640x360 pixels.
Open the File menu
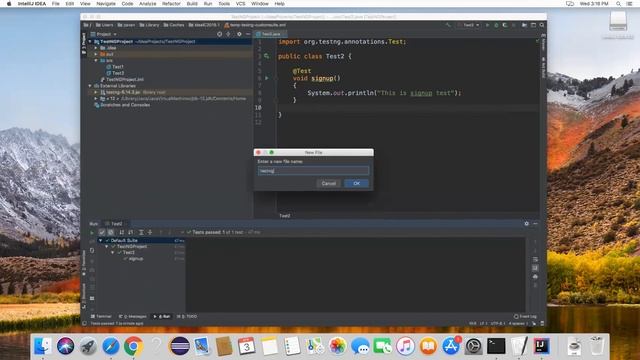(56, 4)
